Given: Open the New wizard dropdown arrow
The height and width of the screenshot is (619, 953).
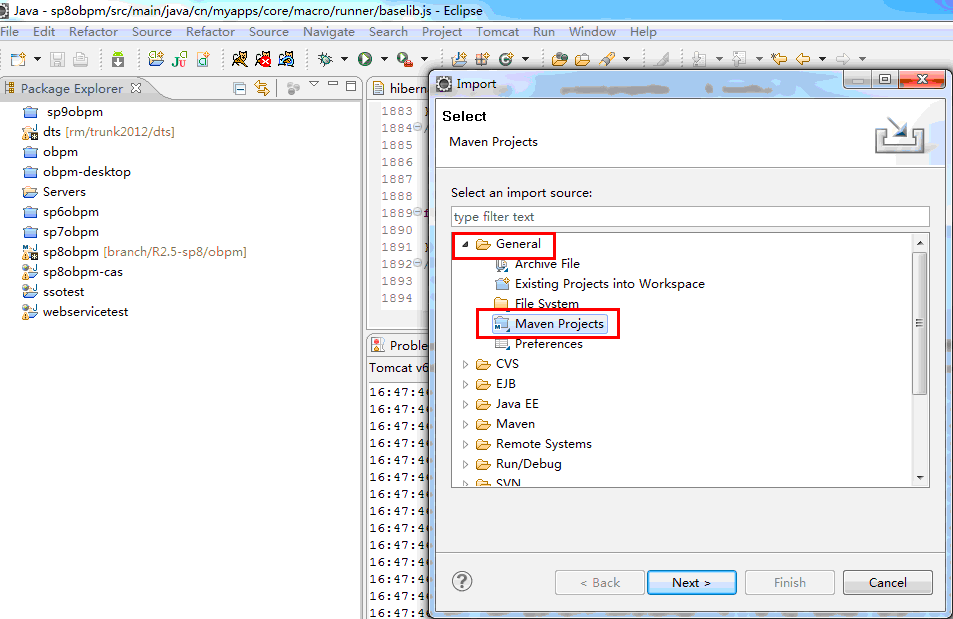Looking at the screenshot, I should coord(37,59).
